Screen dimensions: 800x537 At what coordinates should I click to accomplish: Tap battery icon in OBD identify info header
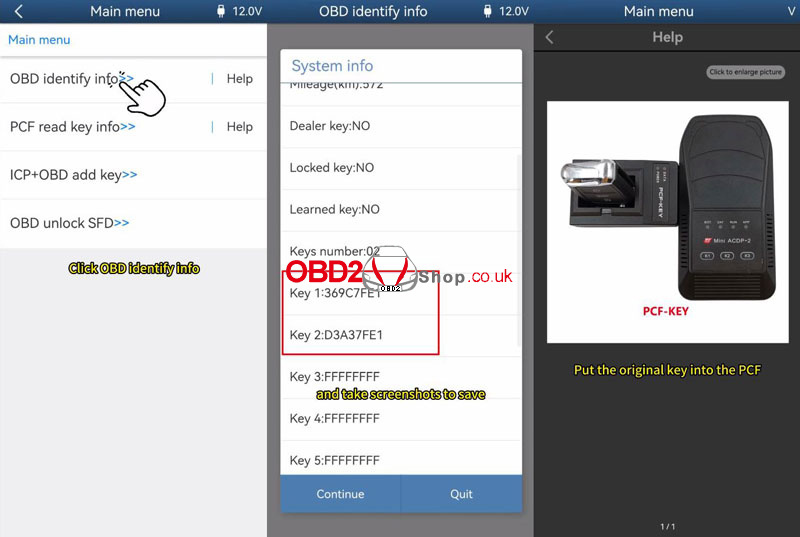coord(487,11)
